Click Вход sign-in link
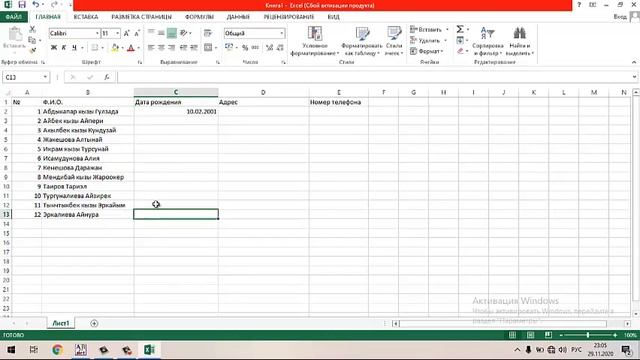The width and height of the screenshot is (640, 360). pos(620,17)
